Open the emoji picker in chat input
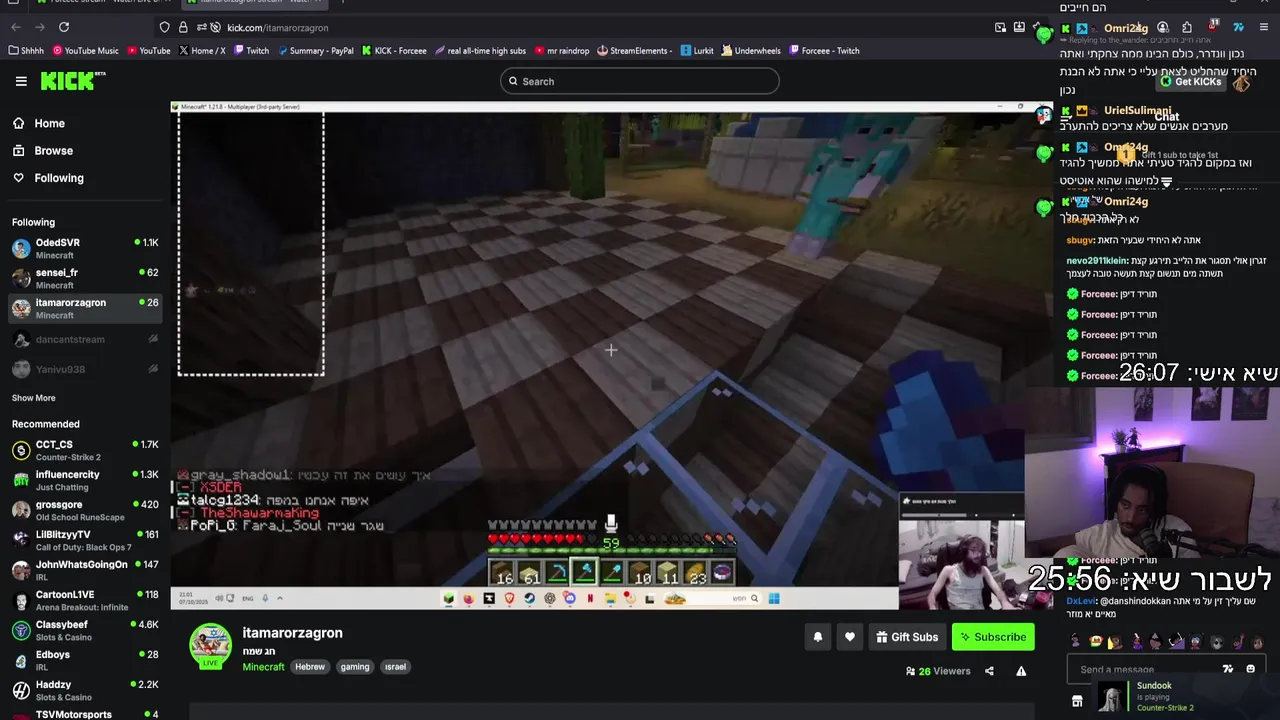The image size is (1280, 720). [1250, 669]
